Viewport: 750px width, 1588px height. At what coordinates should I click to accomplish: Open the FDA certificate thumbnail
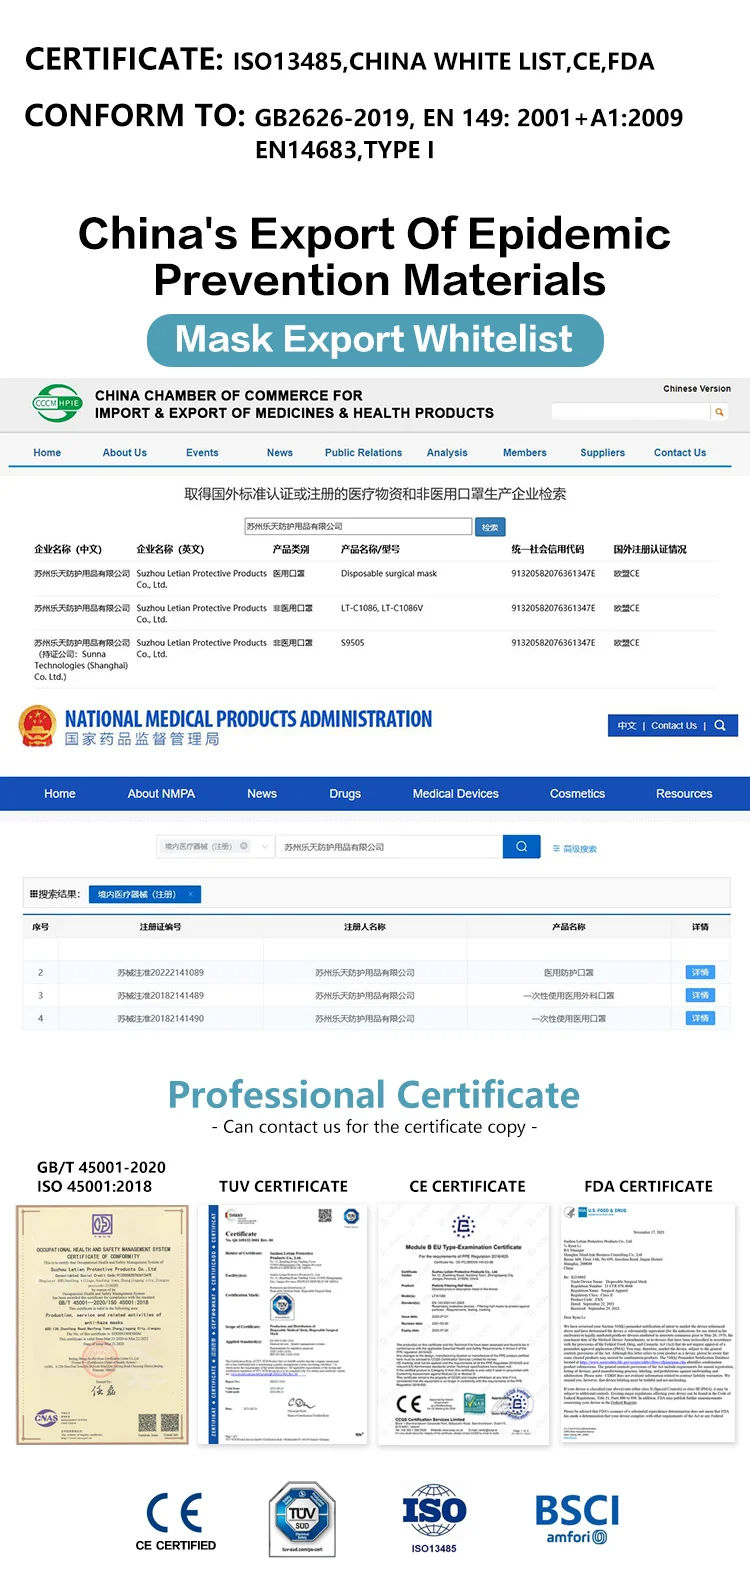coord(648,1324)
